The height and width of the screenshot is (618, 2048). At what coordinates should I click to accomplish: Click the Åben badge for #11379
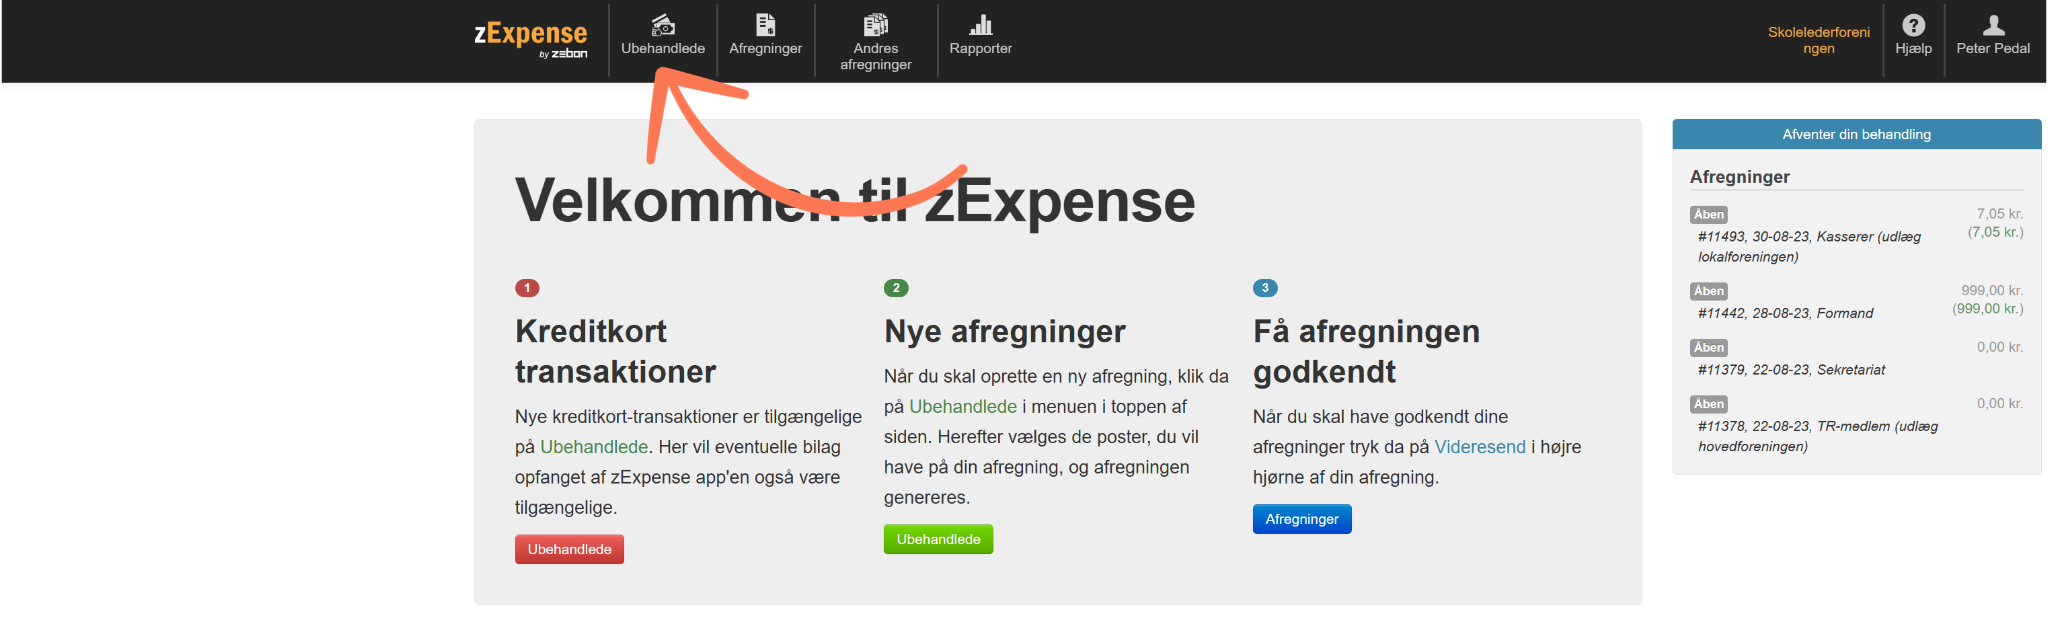click(x=1709, y=348)
